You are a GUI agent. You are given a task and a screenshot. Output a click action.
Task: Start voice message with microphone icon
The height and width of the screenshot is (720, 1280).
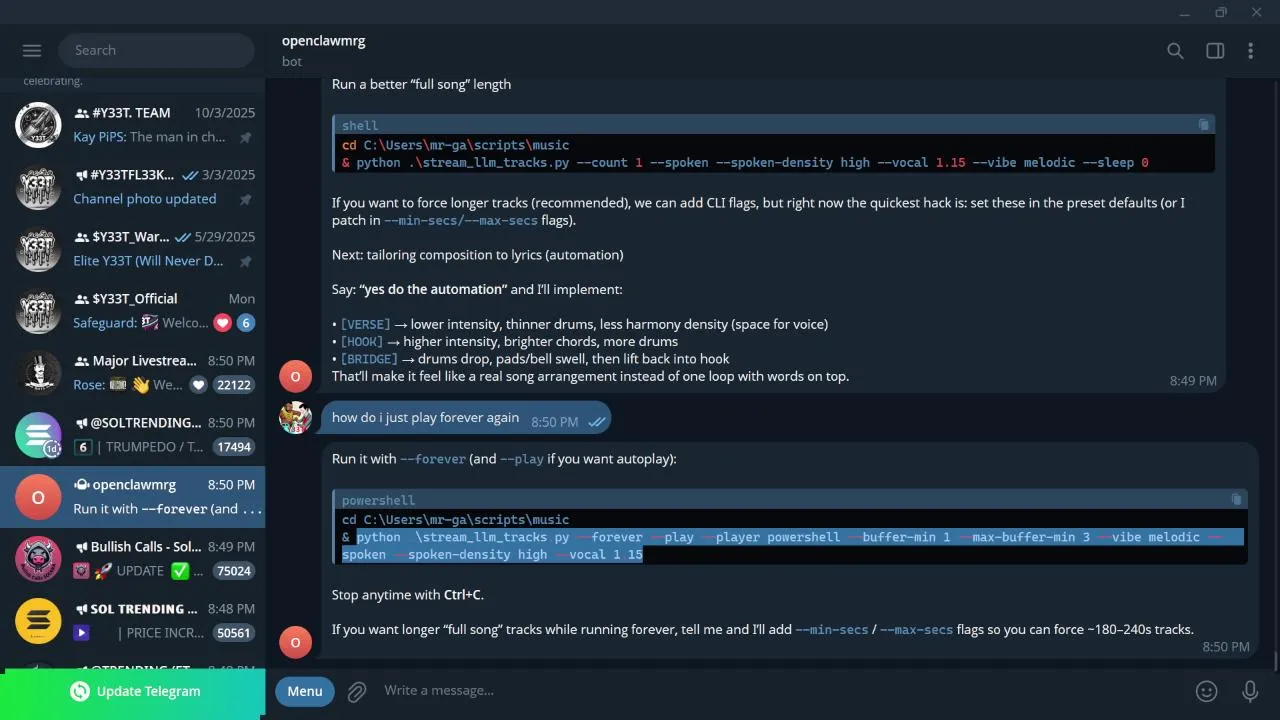pyautogui.click(x=1250, y=691)
